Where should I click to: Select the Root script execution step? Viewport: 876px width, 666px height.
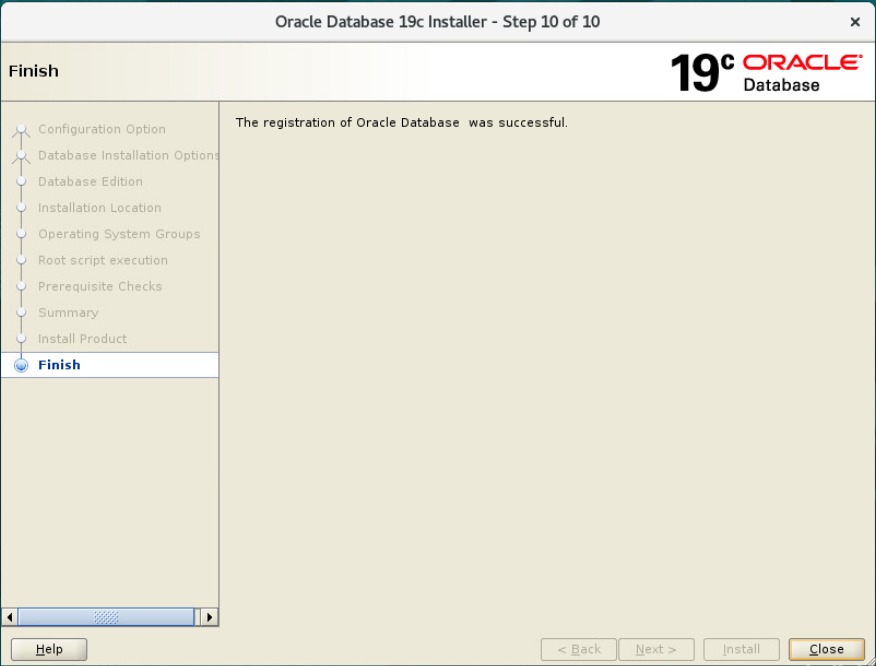[103, 260]
